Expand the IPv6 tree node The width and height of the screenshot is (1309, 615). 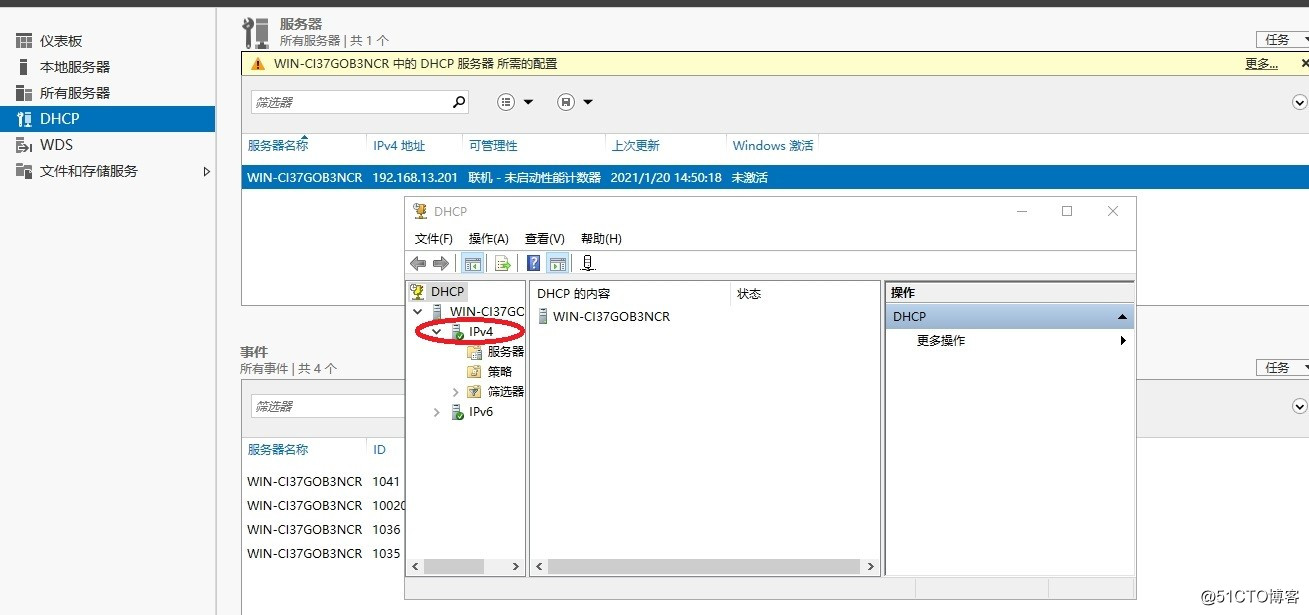coord(437,412)
